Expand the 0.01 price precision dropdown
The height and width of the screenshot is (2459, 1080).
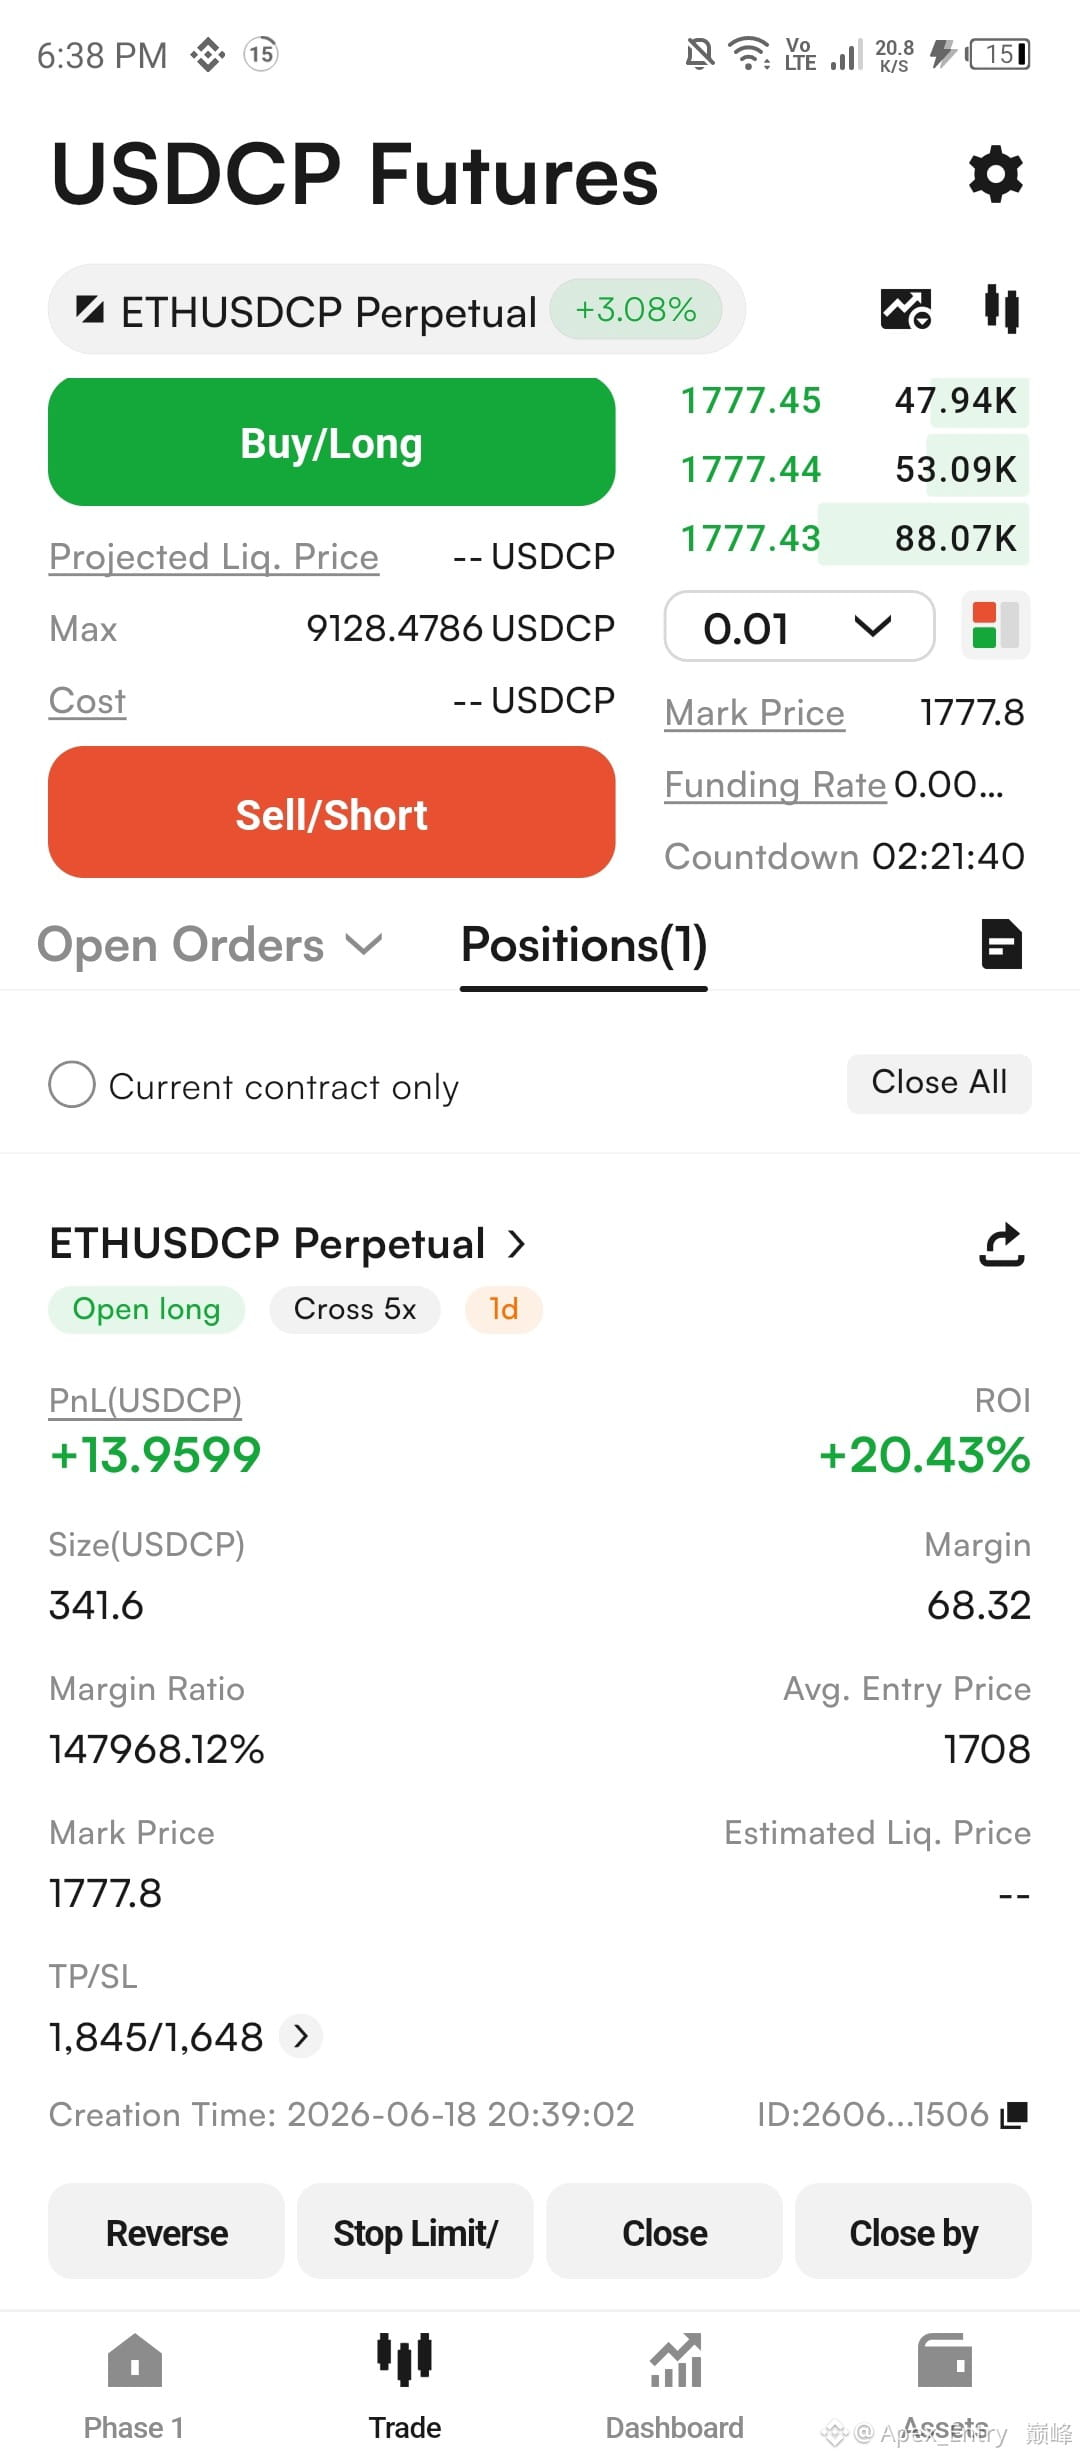click(x=800, y=627)
